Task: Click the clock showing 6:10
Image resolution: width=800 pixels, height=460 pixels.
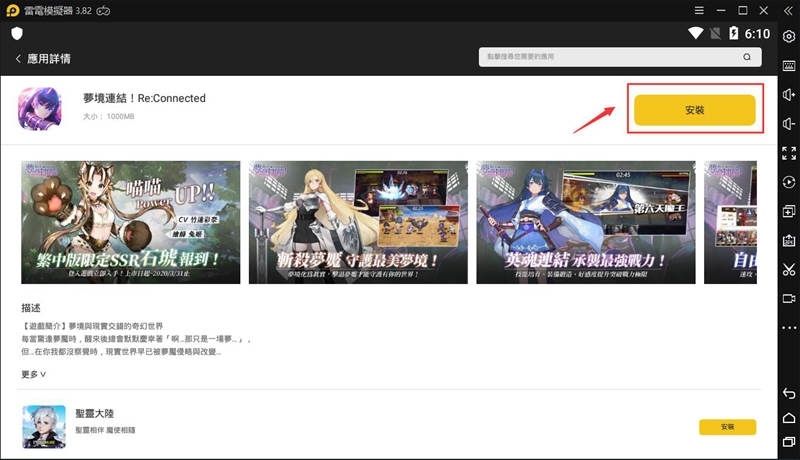Action: (757, 34)
